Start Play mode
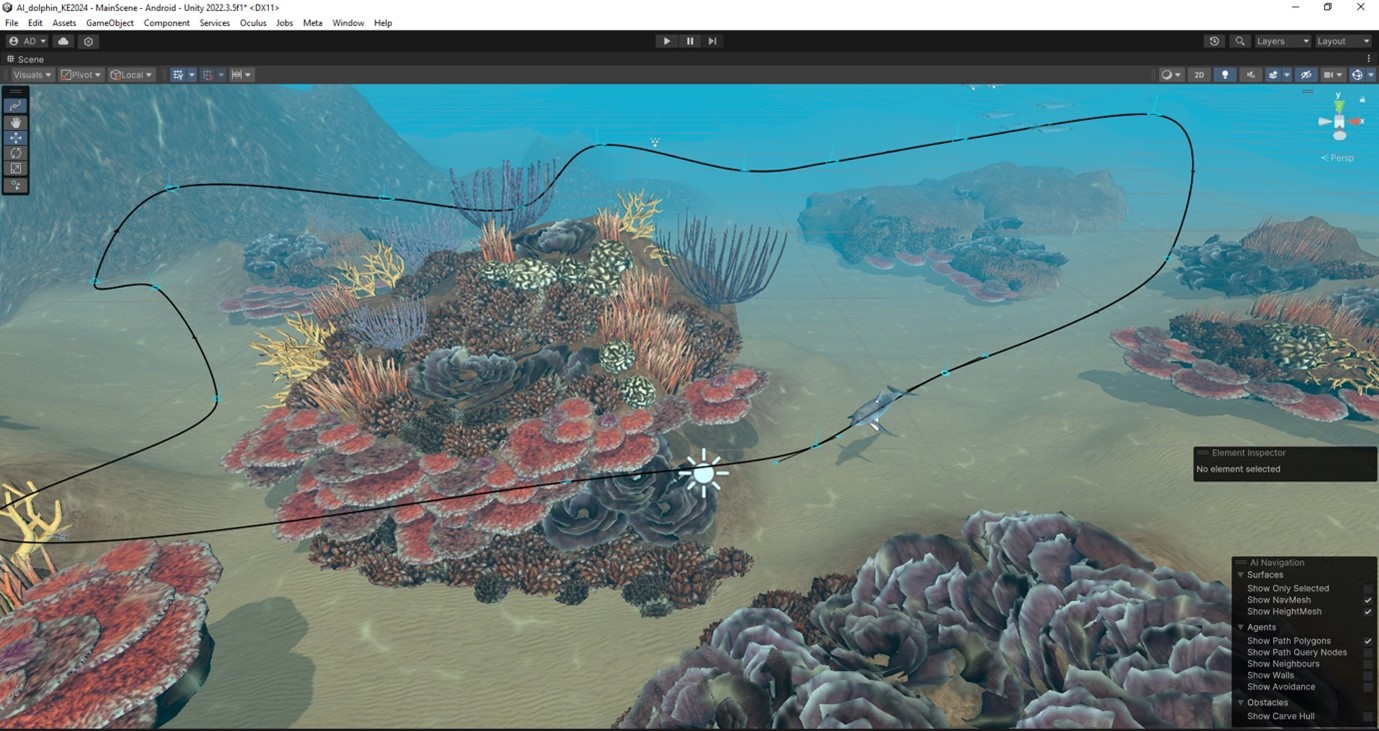 pyautogui.click(x=667, y=41)
